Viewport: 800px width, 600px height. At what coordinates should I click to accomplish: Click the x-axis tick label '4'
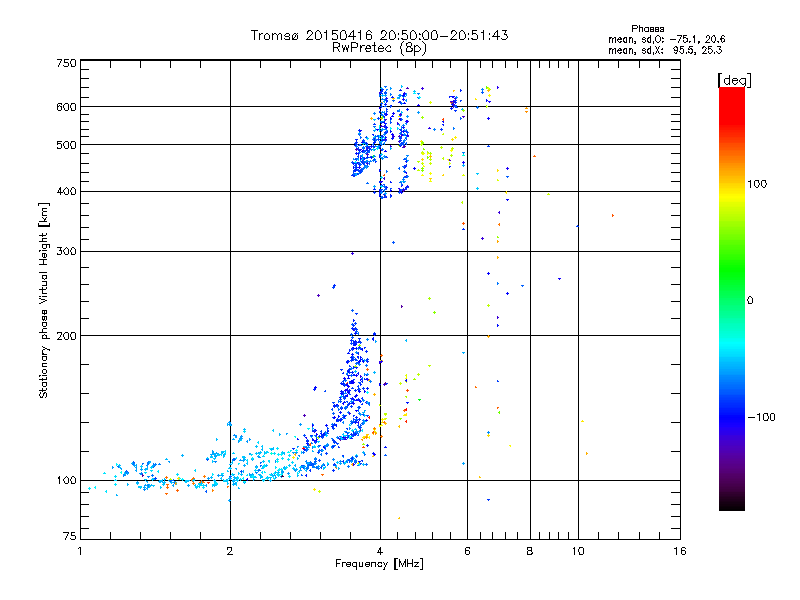[x=380, y=551]
